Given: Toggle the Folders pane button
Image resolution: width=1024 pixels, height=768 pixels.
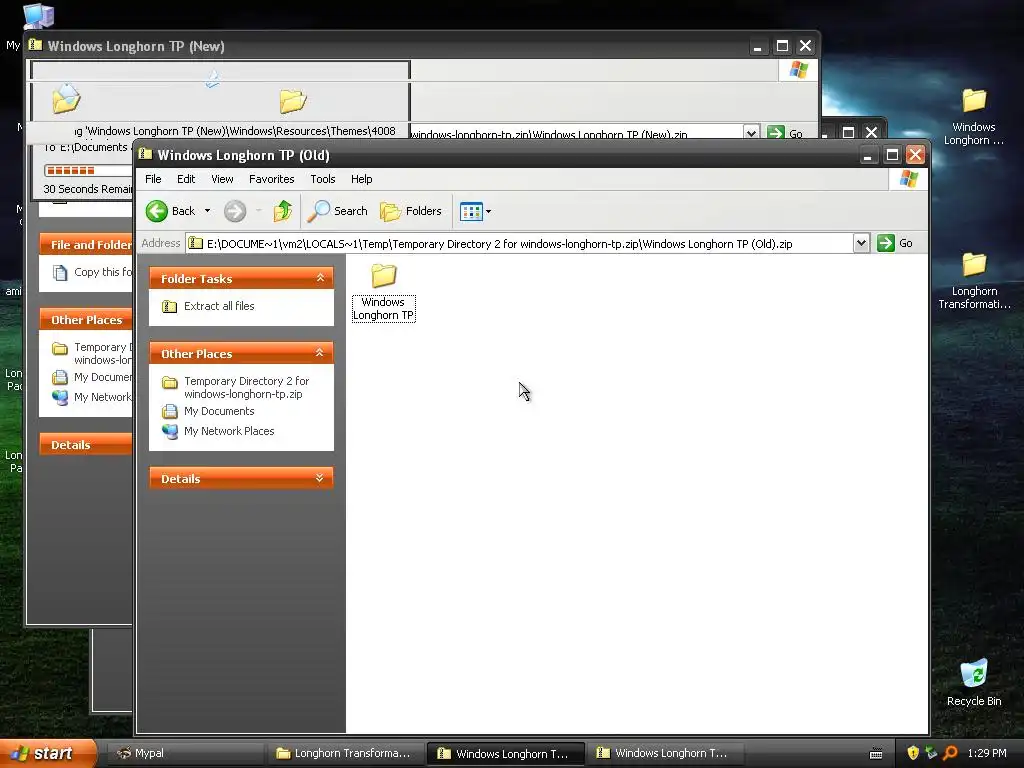Looking at the screenshot, I should [411, 211].
